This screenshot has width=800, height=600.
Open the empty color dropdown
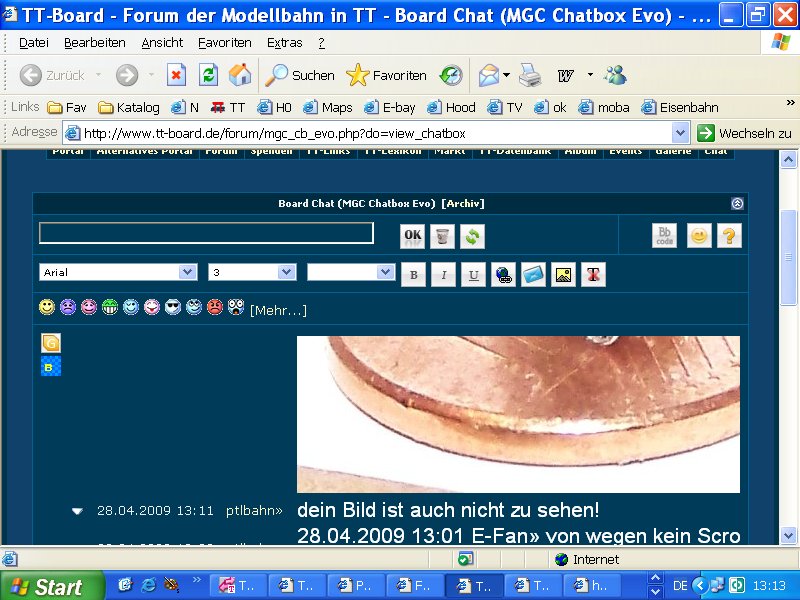(351, 272)
